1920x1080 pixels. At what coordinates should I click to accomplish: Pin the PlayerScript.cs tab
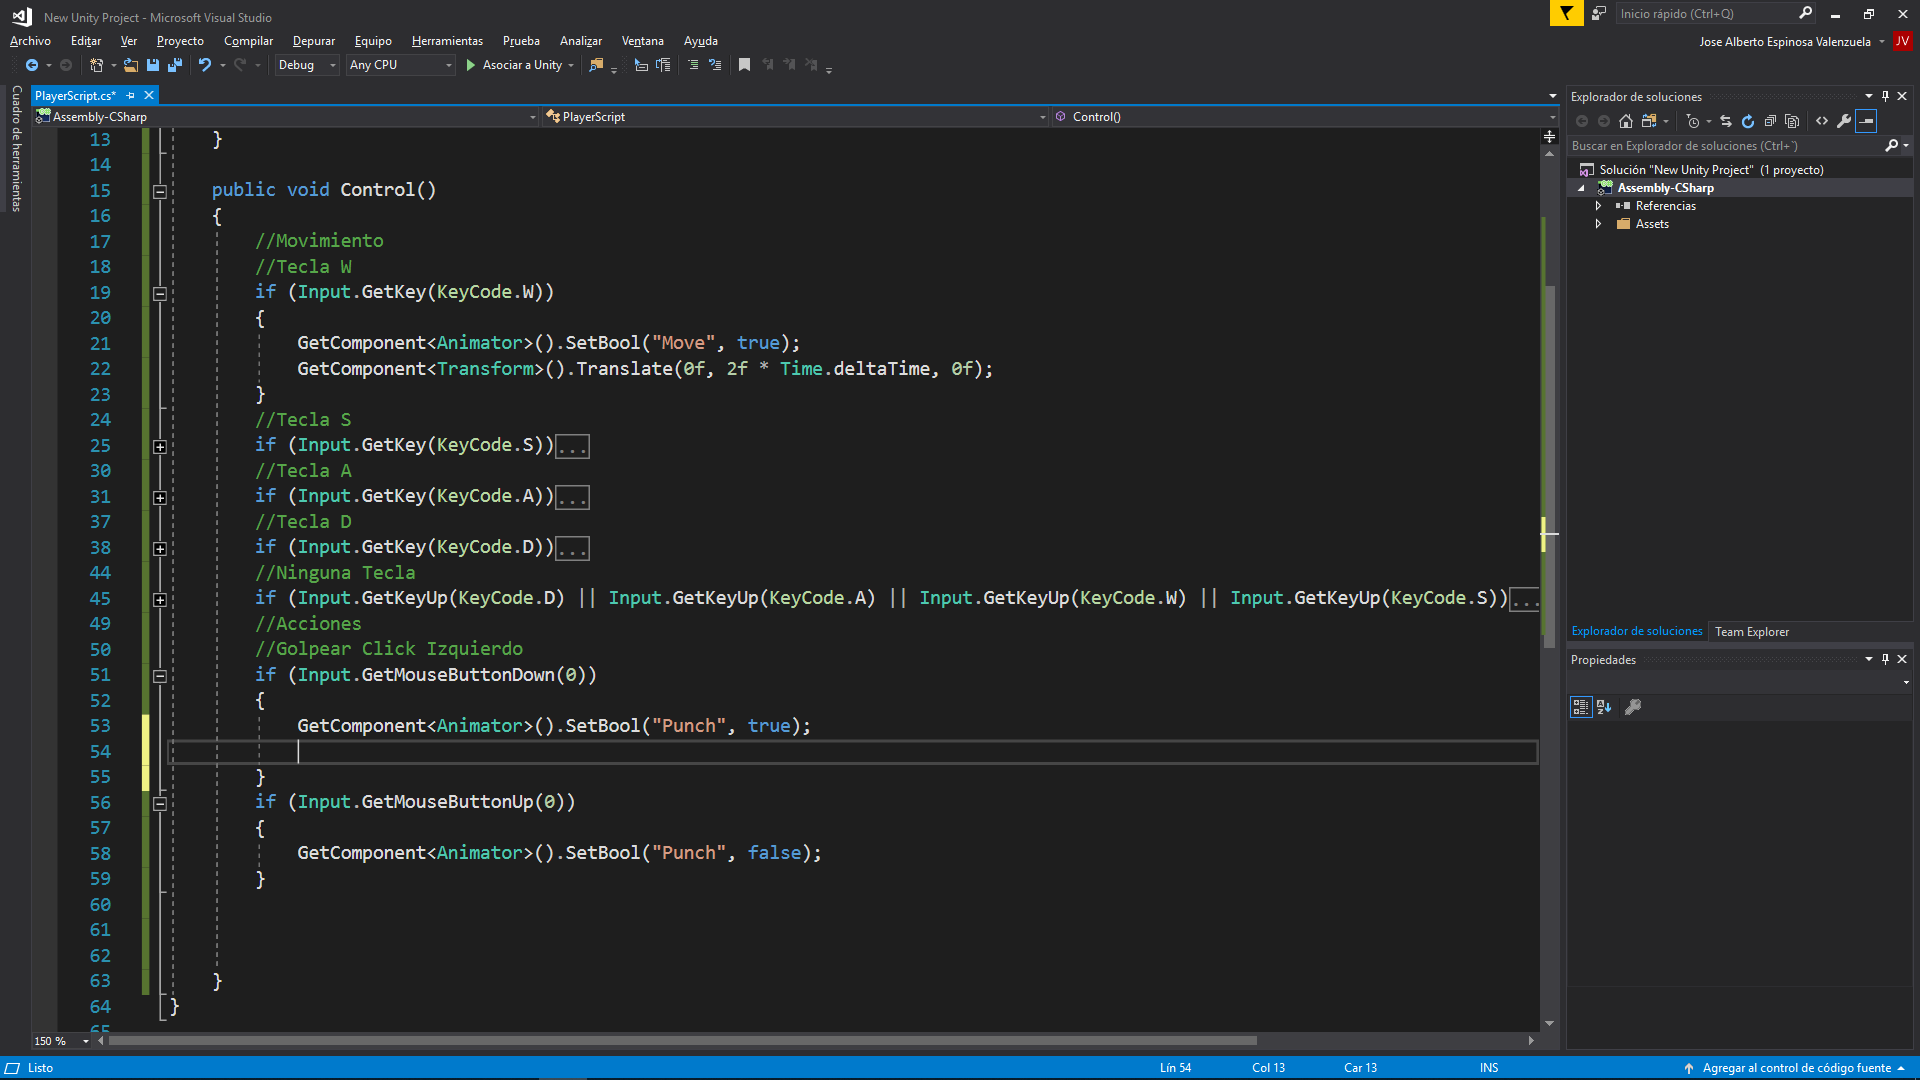[131, 95]
